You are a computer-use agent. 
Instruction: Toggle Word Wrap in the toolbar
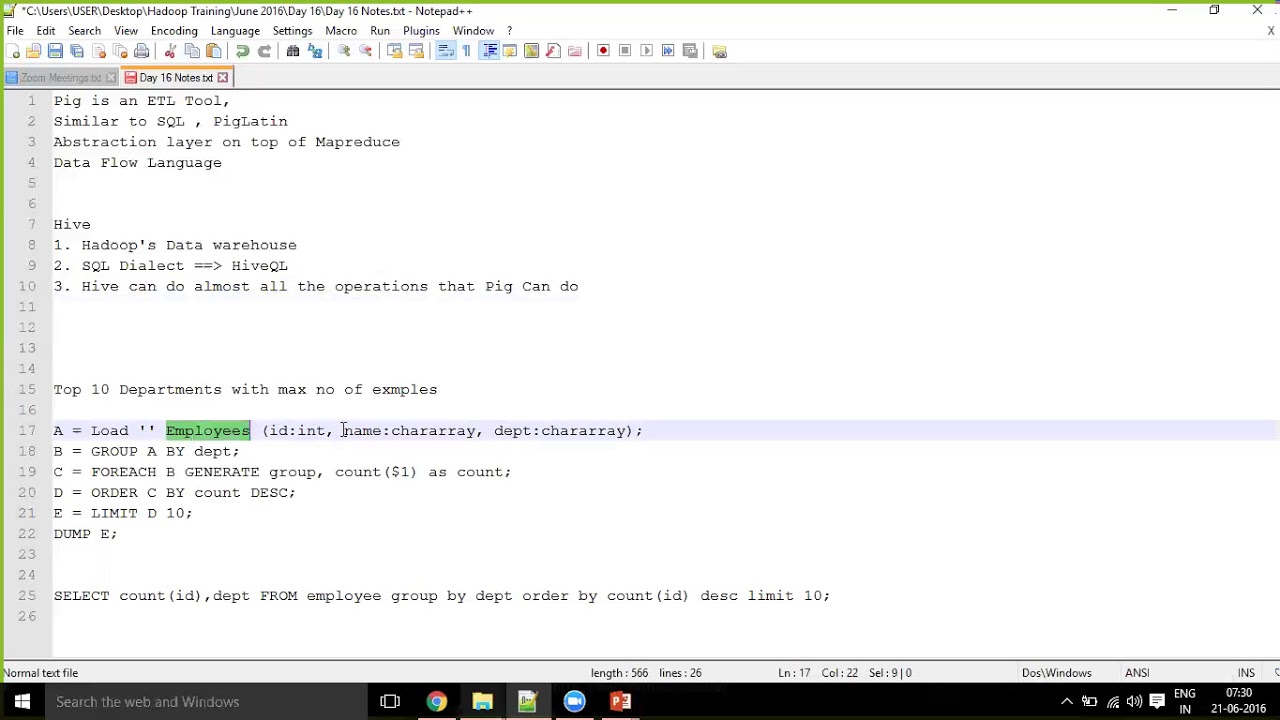point(445,51)
